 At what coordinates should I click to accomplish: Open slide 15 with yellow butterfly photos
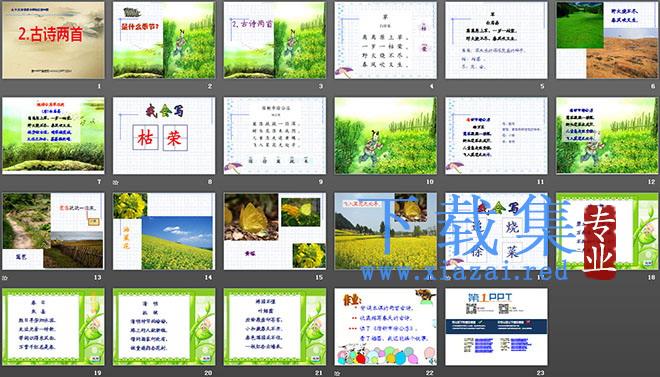coord(274,231)
